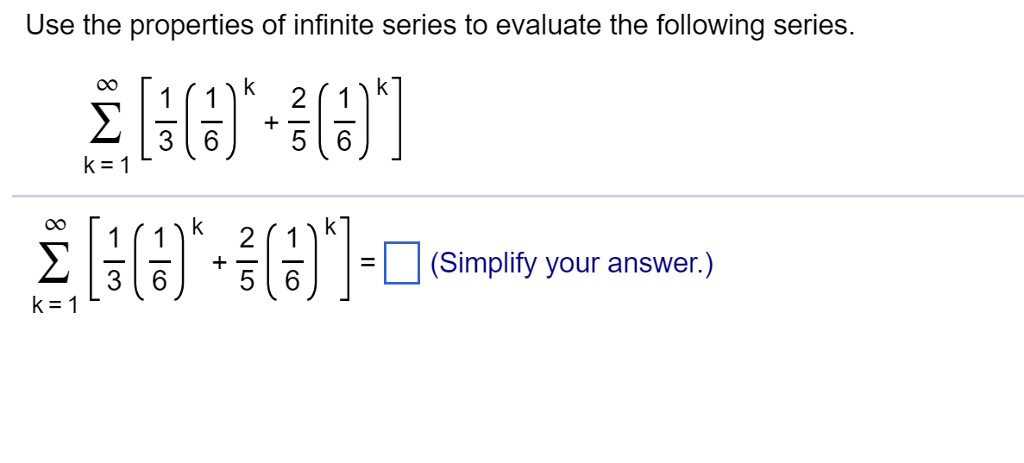1024x463 pixels.
Task: Click the empty answer input box
Action: pos(402,263)
